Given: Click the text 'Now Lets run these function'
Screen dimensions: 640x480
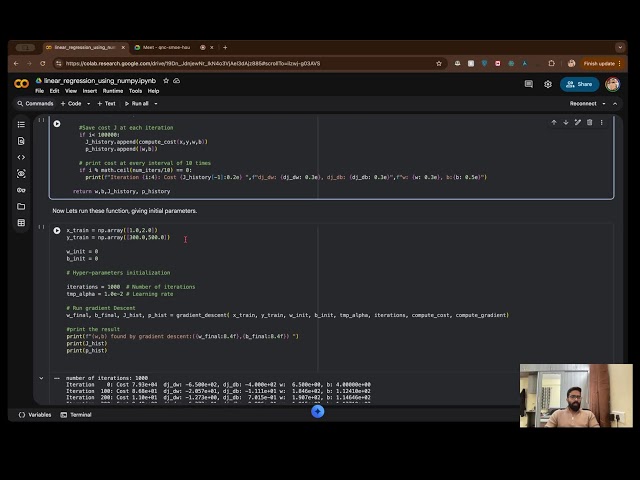Looking at the screenshot, I should pyautogui.click(x=91, y=211).
